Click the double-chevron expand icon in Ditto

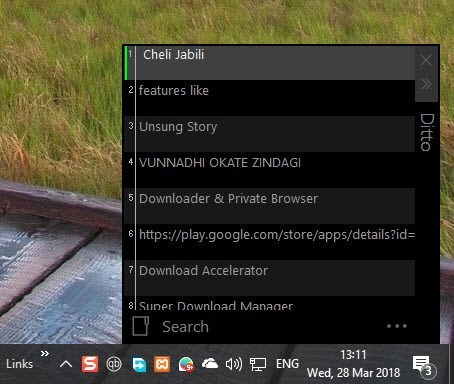[x=426, y=84]
